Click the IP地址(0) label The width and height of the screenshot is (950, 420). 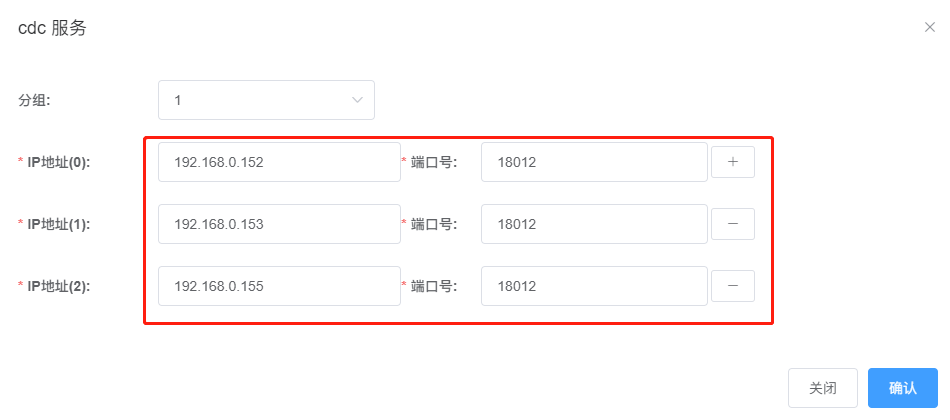tap(58, 162)
